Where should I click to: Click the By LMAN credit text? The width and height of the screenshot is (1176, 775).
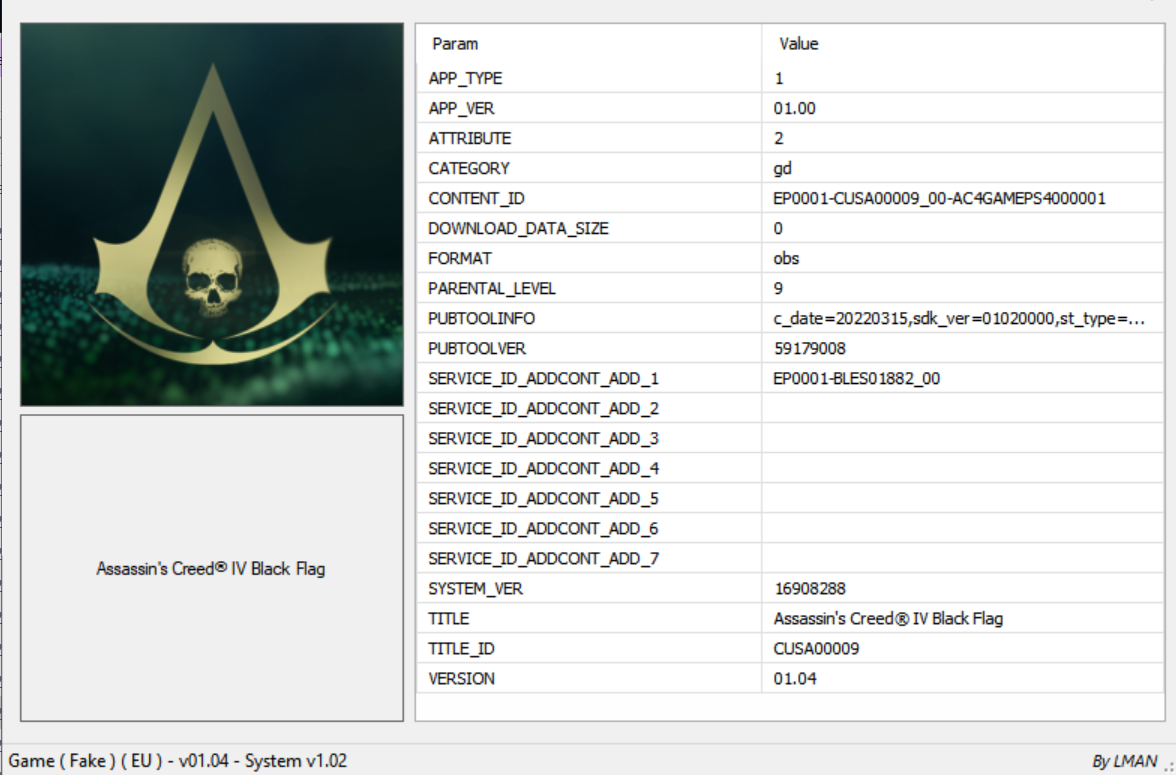click(x=1124, y=761)
